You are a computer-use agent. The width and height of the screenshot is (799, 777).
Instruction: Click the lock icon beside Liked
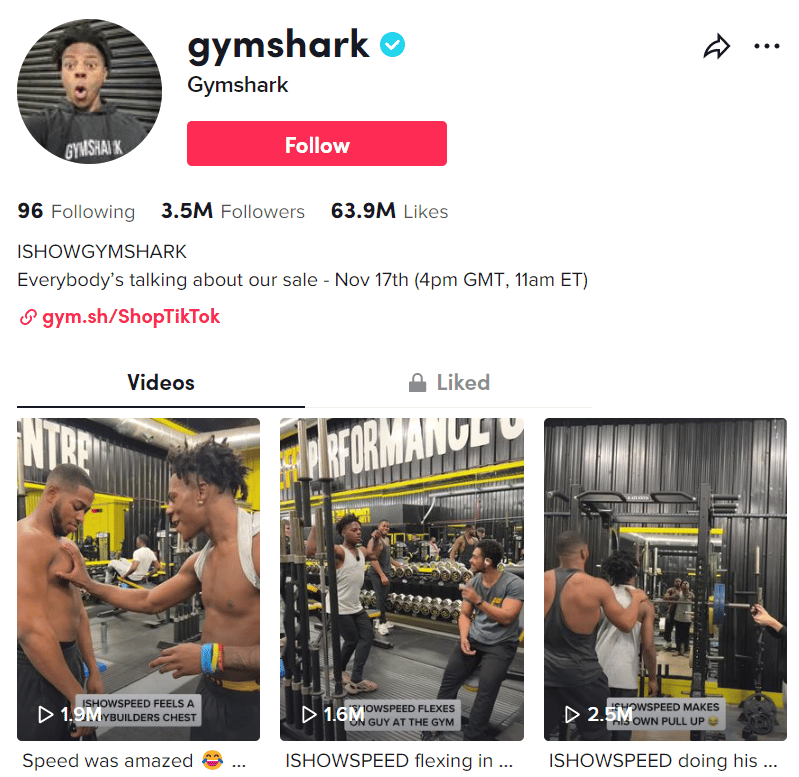(417, 383)
